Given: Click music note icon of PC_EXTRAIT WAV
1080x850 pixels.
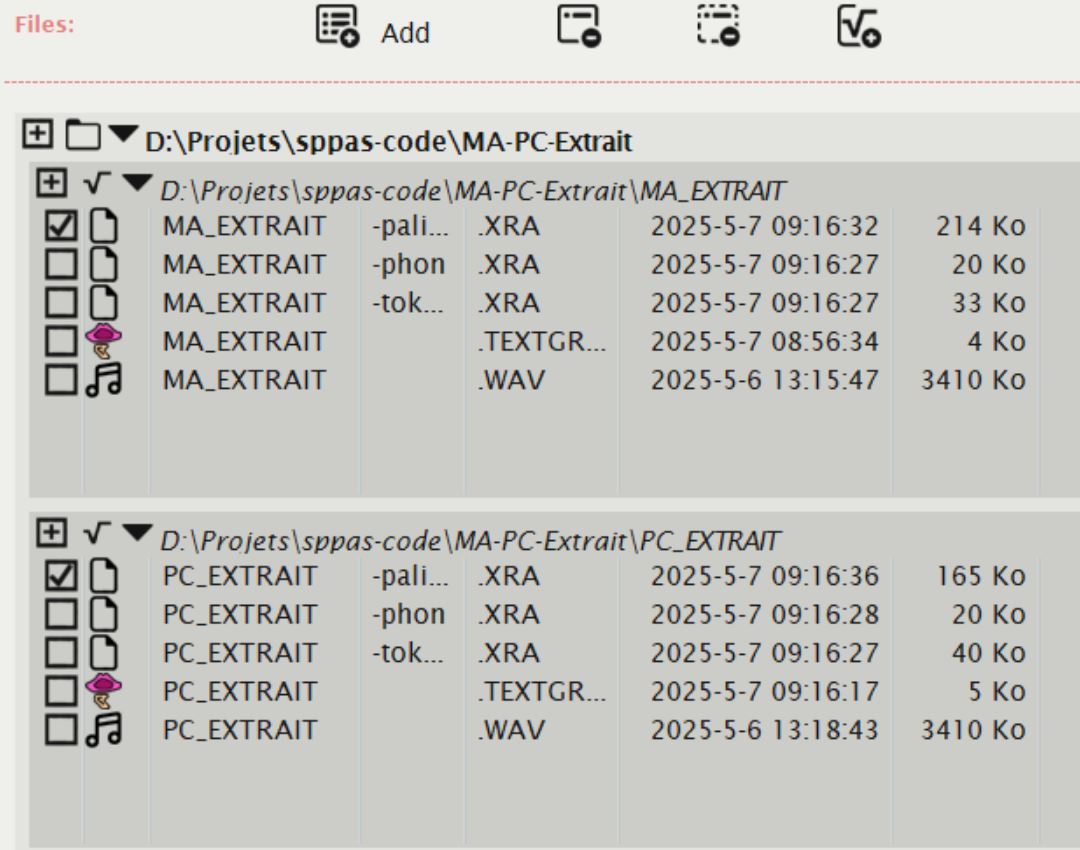Looking at the screenshot, I should pos(103,729).
